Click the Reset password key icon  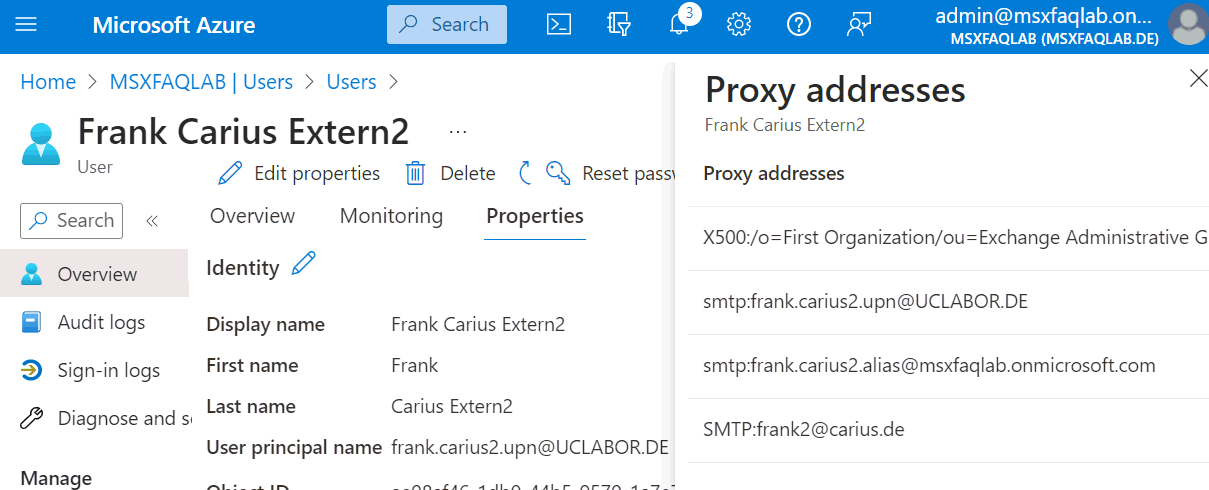click(x=558, y=173)
